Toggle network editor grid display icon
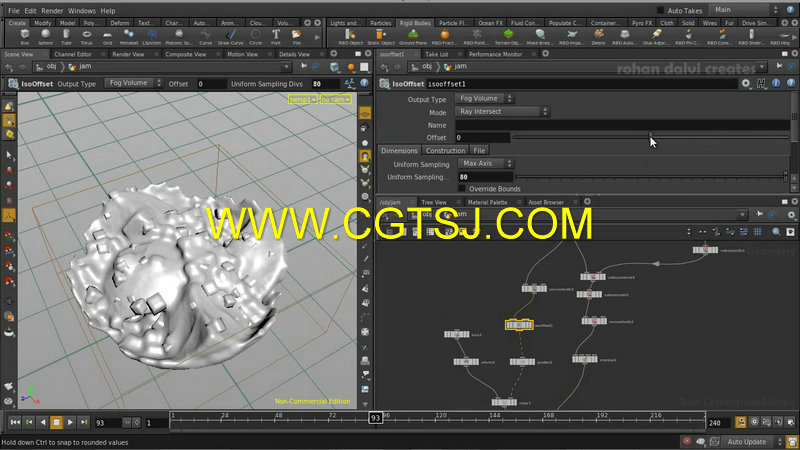Screen dimensions: 800x450 click(758, 232)
